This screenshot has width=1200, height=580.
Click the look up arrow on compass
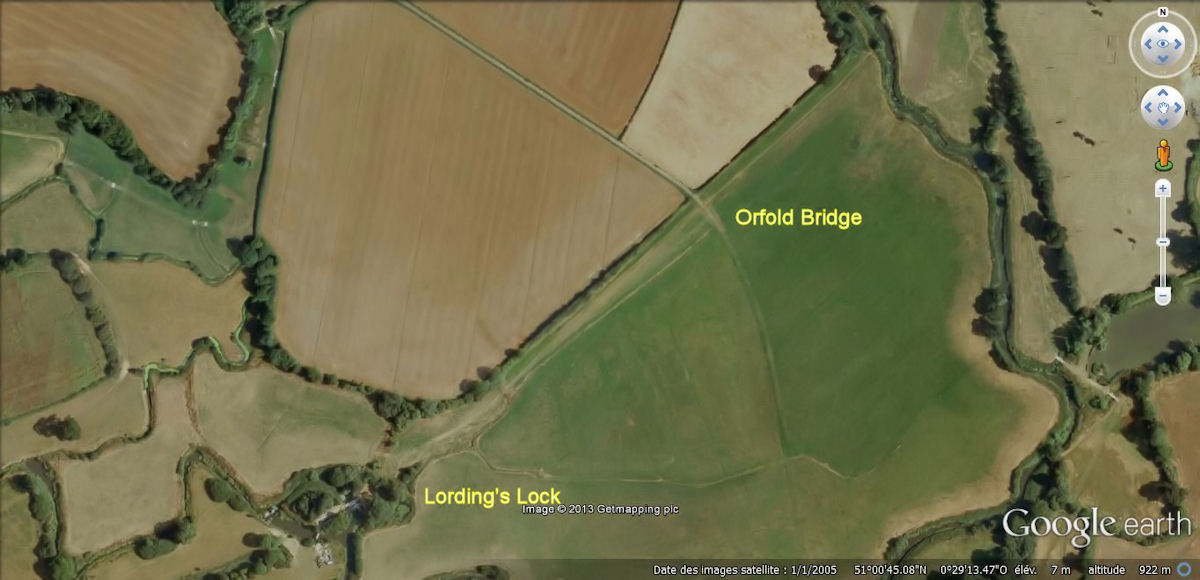click(1162, 28)
